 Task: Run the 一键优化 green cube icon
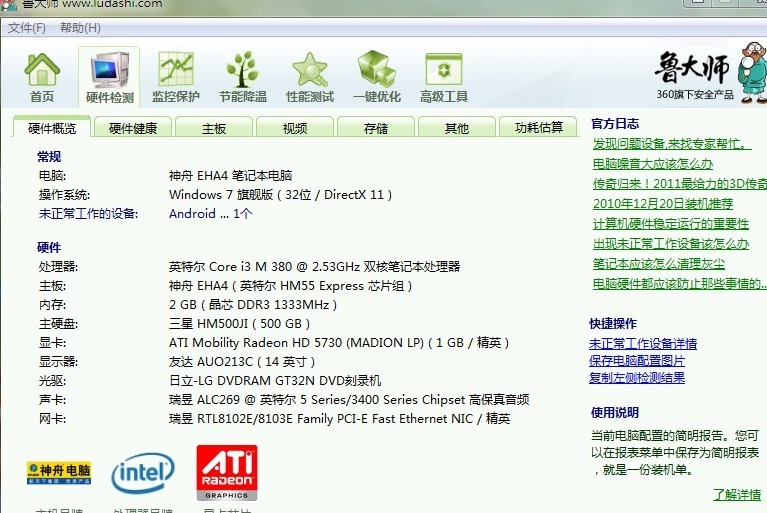tap(377, 78)
